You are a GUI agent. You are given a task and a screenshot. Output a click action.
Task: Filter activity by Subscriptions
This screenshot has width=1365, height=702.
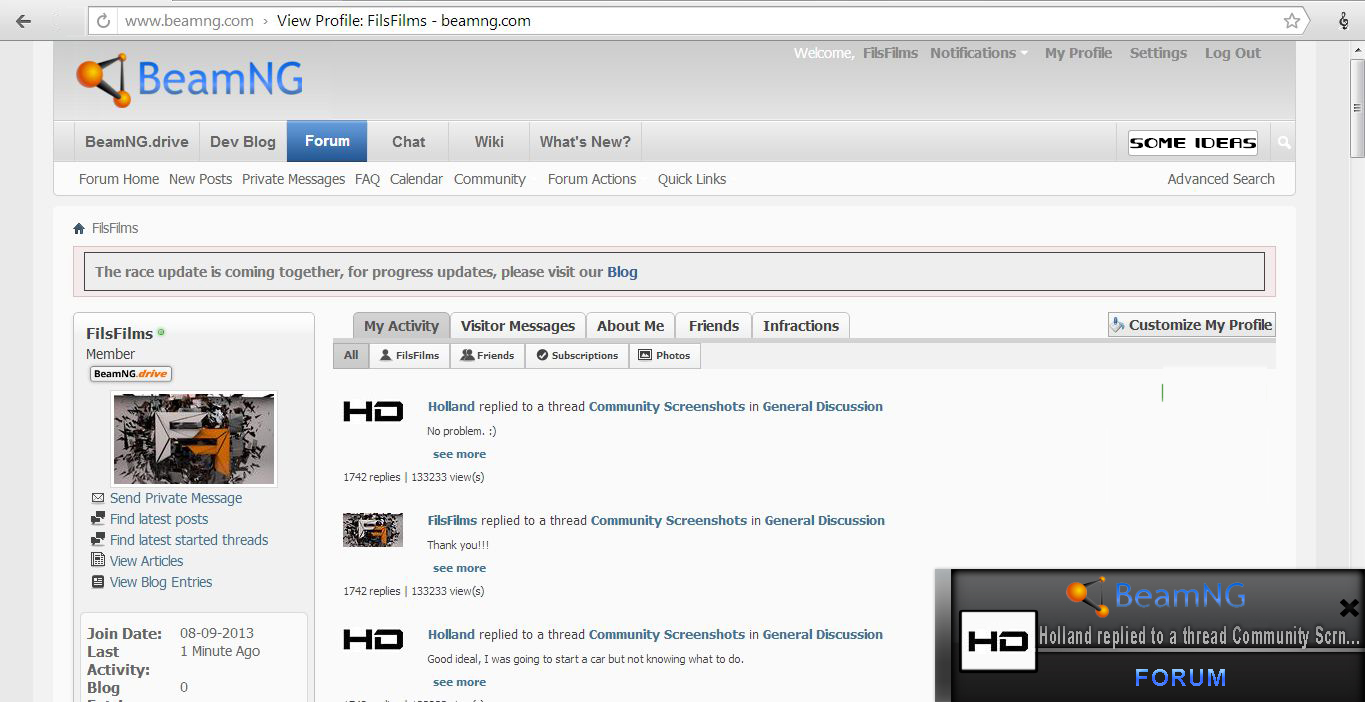[577, 355]
